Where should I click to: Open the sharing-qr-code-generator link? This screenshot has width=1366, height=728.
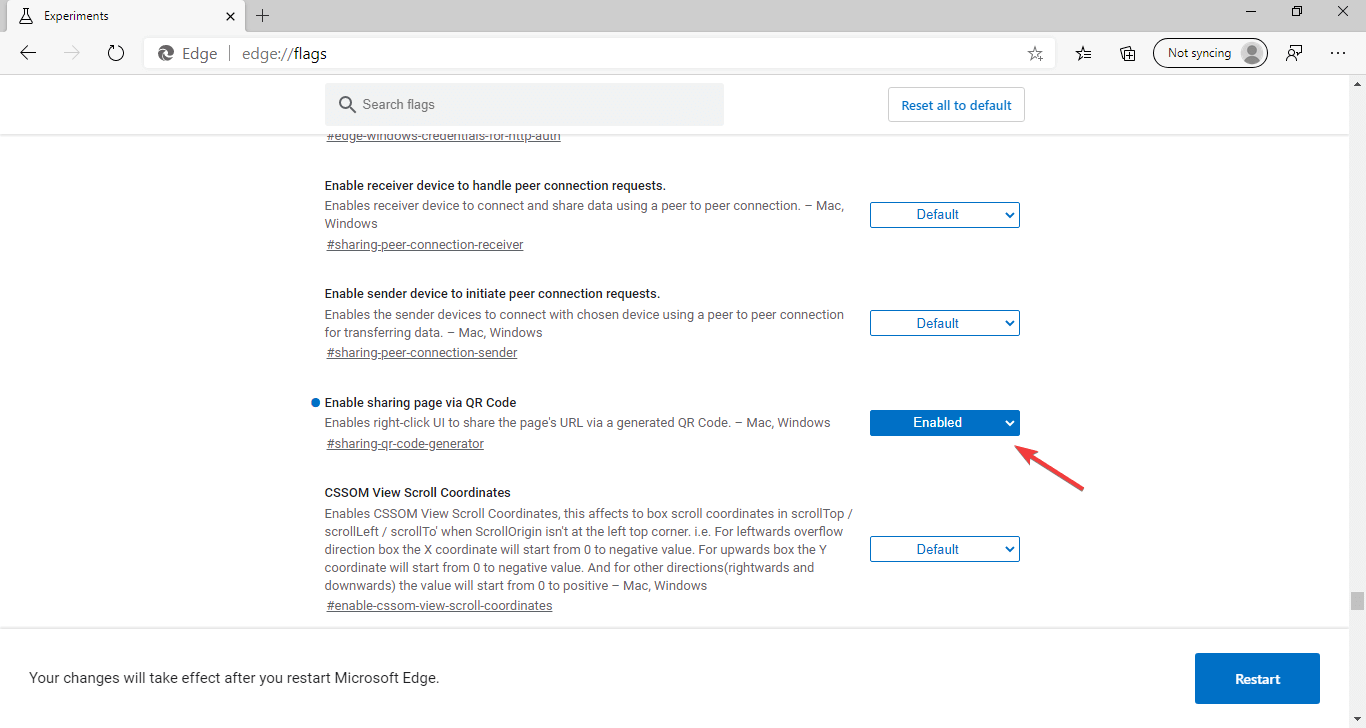(x=404, y=443)
